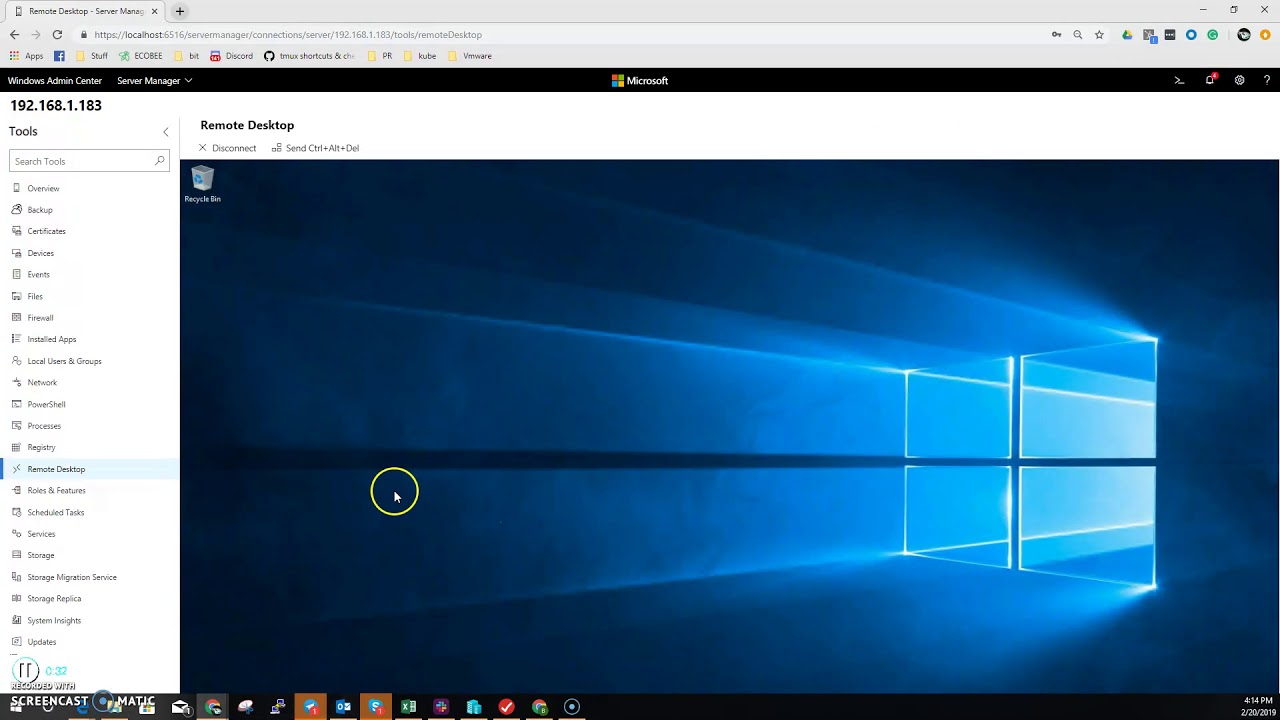This screenshot has height=720, width=1280.
Task: Open Admin Center settings gear
Action: tap(1239, 80)
